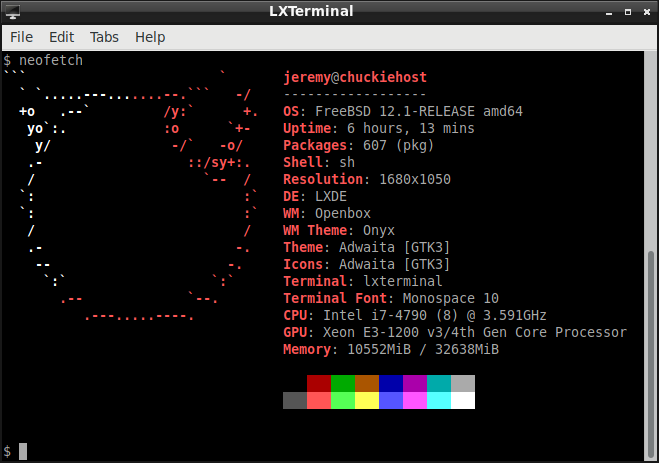Click the bright blue color block
This screenshot has width=659, height=463.
[391, 400]
